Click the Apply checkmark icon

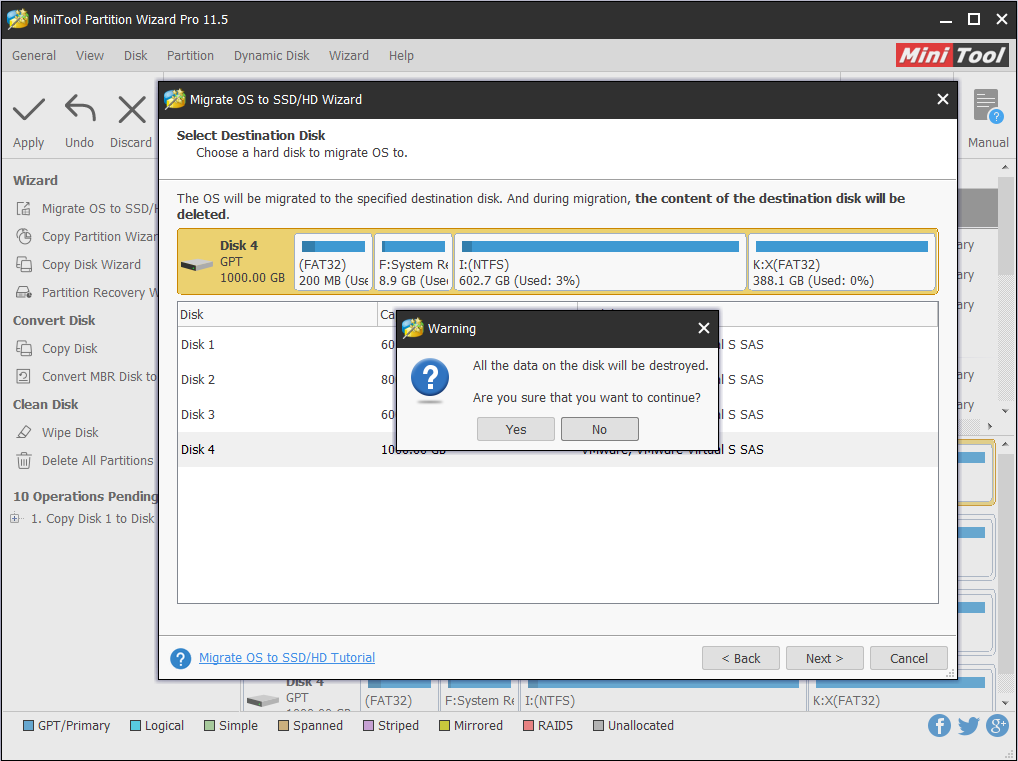tap(29, 109)
